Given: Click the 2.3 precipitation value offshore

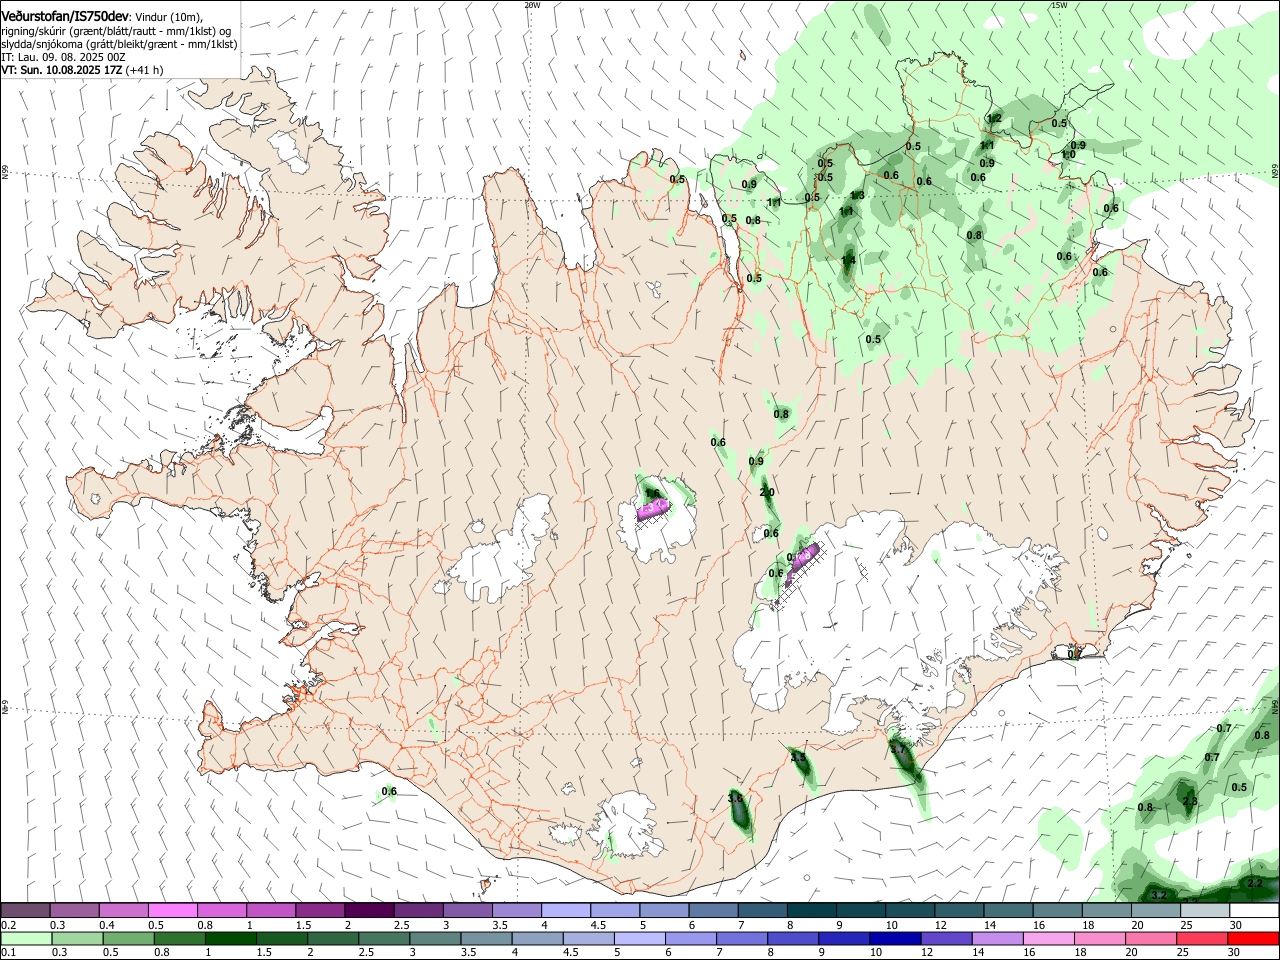Looking at the screenshot, I should (1190, 802).
